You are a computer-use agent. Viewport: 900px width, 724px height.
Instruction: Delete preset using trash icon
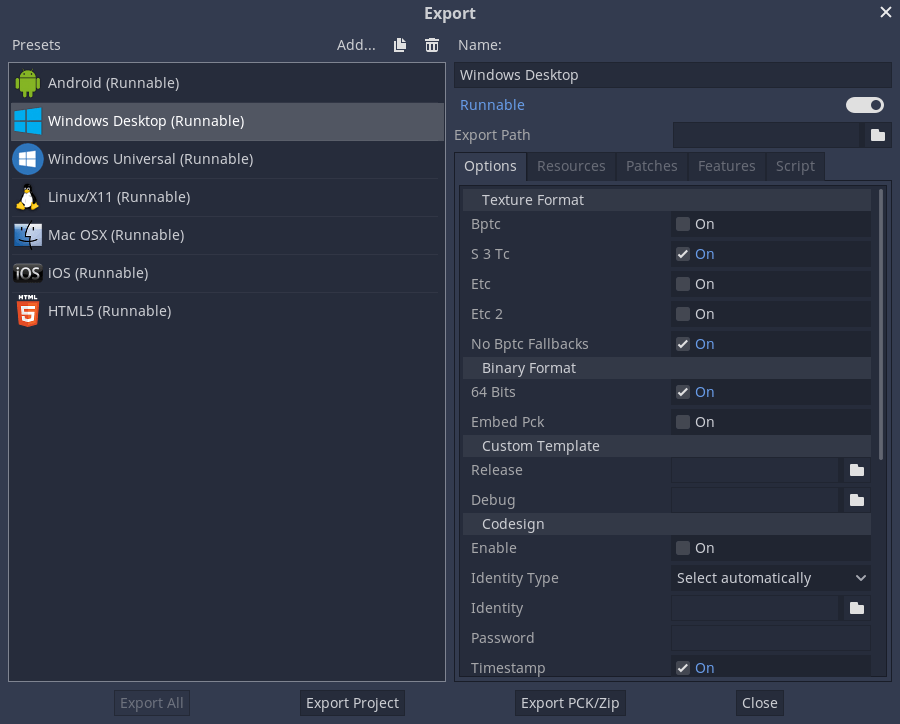coord(432,45)
